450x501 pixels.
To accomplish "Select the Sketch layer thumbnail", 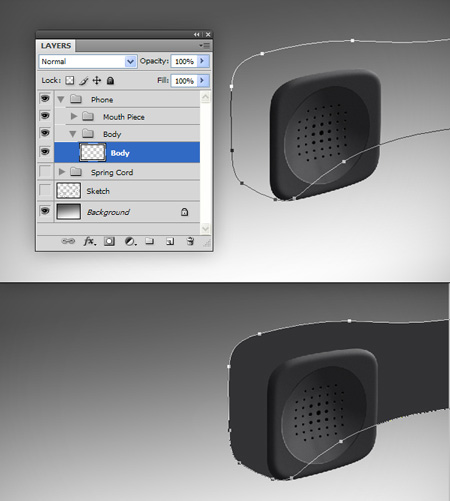I will pyautogui.click(x=69, y=191).
